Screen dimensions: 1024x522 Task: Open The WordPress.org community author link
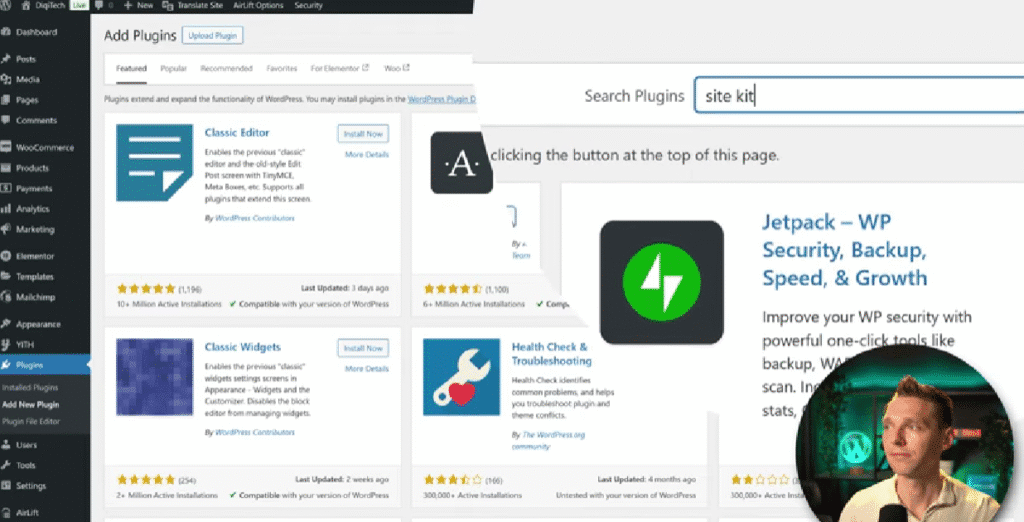point(549,440)
